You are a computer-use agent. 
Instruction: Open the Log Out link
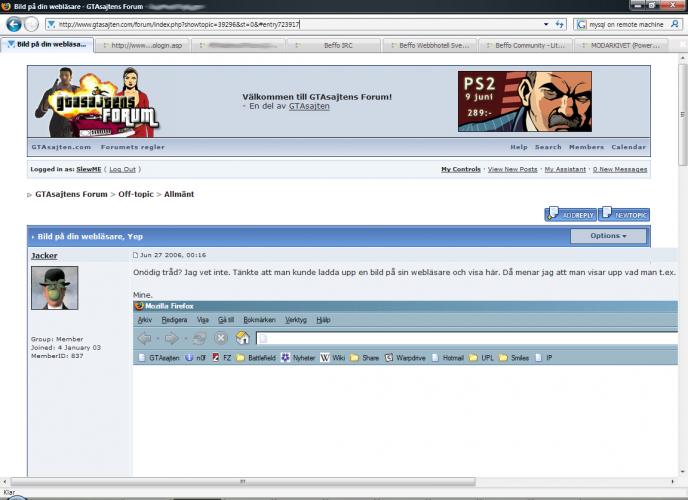tap(122, 170)
